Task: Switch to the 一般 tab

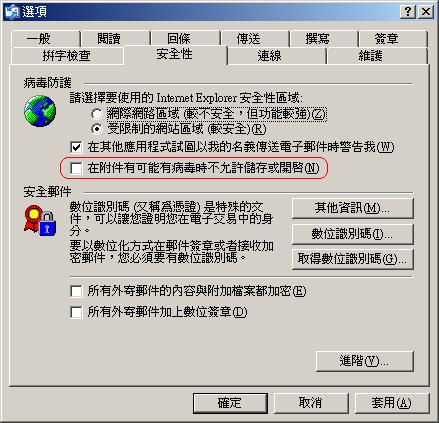Action: click(46, 39)
